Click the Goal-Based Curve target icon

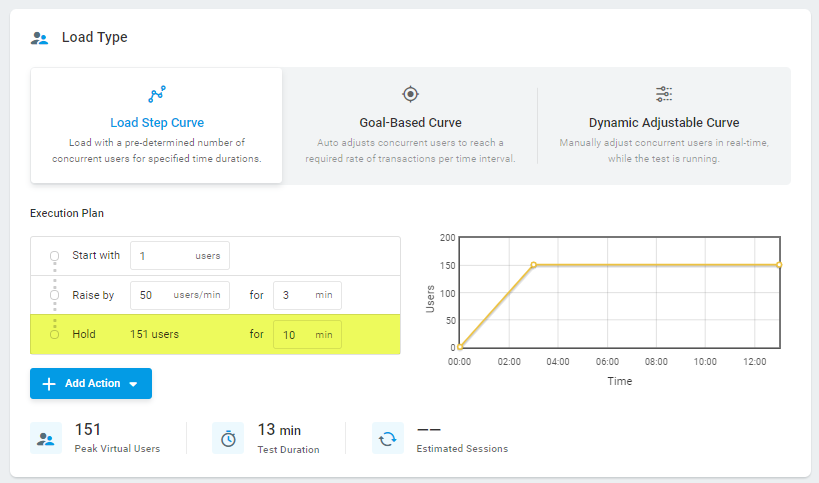(x=411, y=94)
